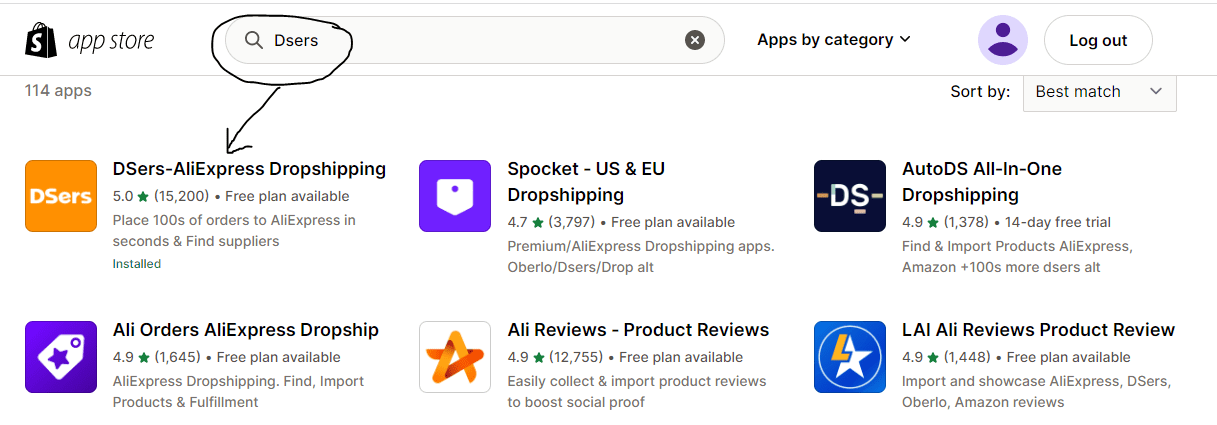Open Ali Reviews - Product Reviews link
Viewport: 1217px width, 425px height.
coord(638,330)
